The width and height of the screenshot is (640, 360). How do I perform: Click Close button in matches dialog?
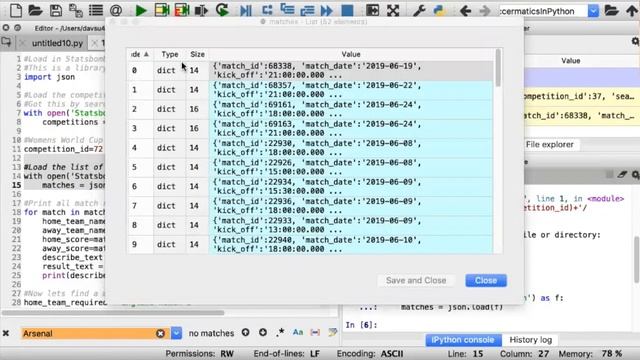(x=486, y=280)
